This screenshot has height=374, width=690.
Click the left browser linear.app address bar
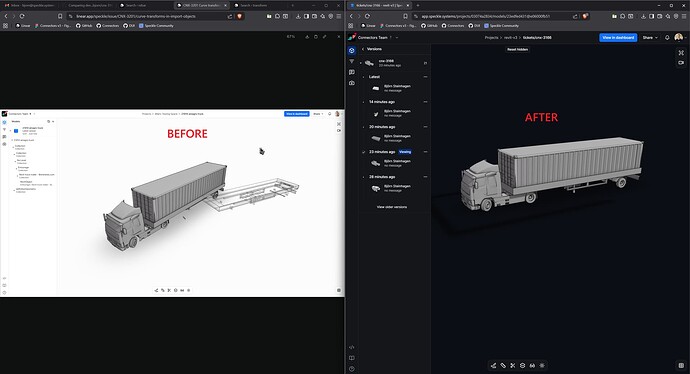click(136, 16)
